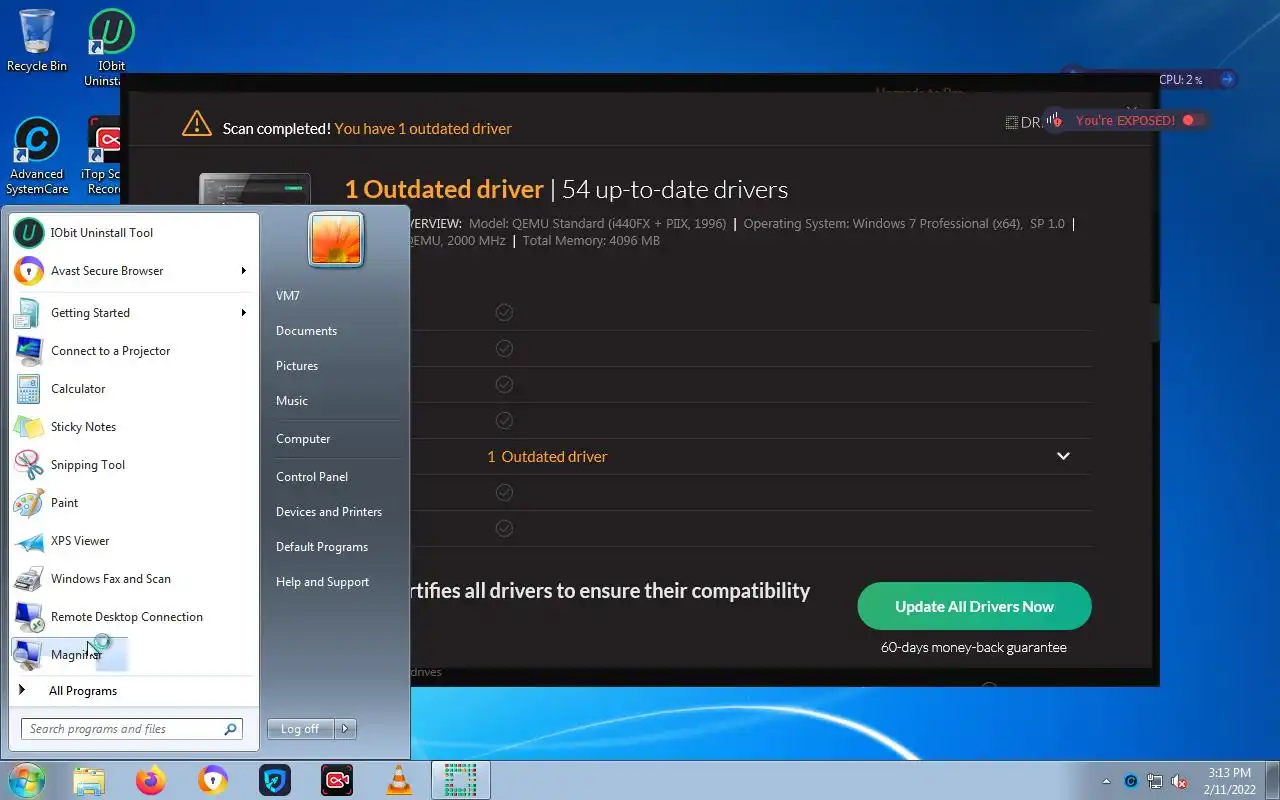Click the user account picture thumbnail

pyautogui.click(x=336, y=240)
